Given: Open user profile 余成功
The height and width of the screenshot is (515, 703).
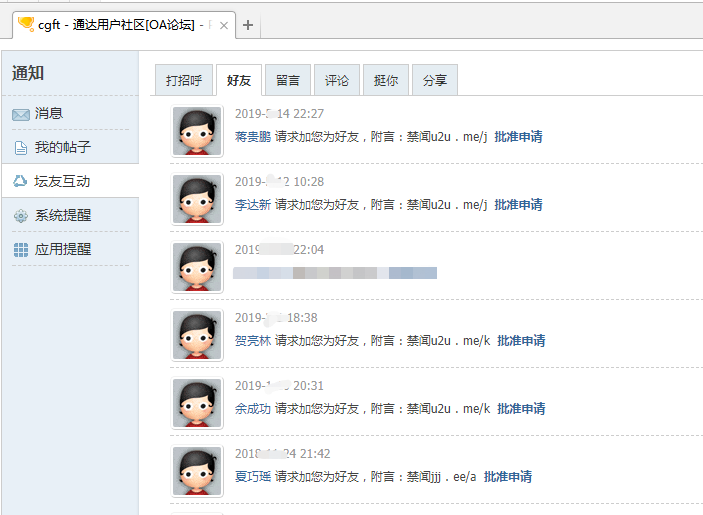Looking at the screenshot, I should [253, 409].
